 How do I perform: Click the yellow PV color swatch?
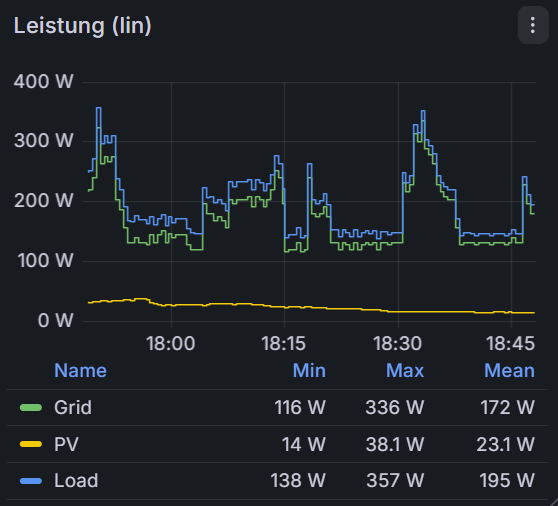point(31,444)
